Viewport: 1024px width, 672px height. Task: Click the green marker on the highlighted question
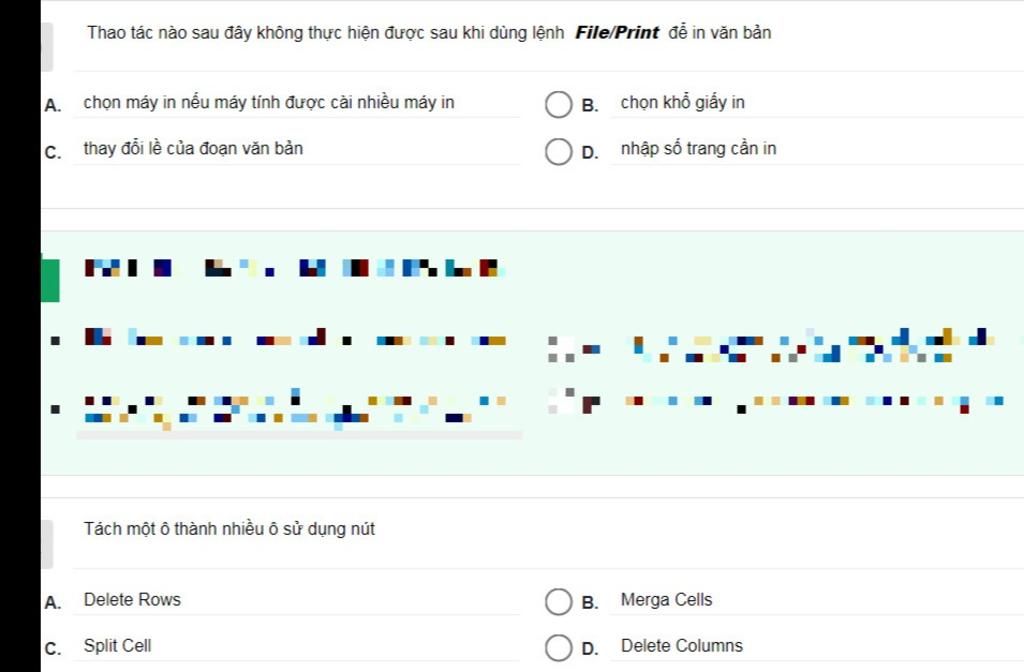coord(49,279)
